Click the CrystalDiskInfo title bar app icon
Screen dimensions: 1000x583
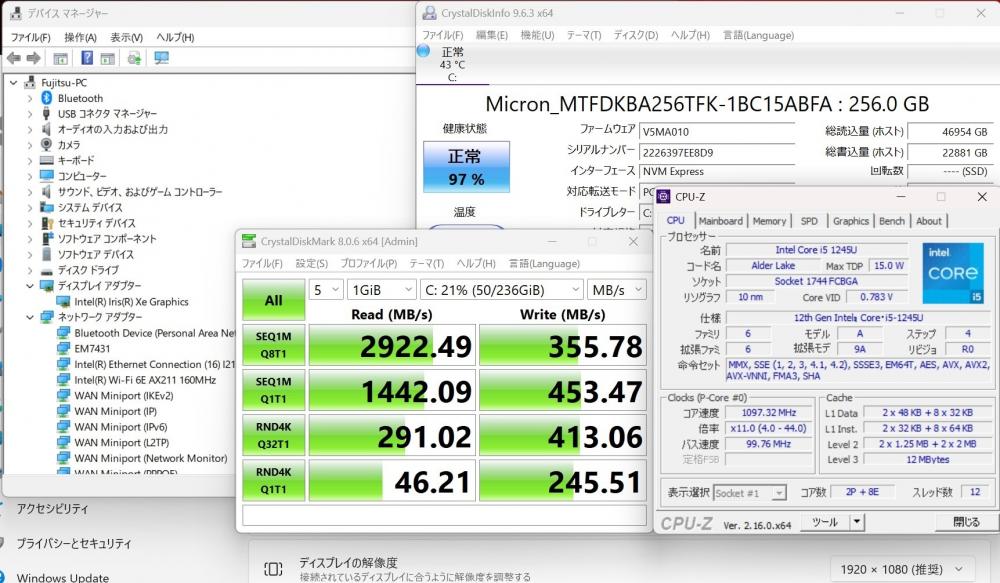pyautogui.click(x=430, y=13)
